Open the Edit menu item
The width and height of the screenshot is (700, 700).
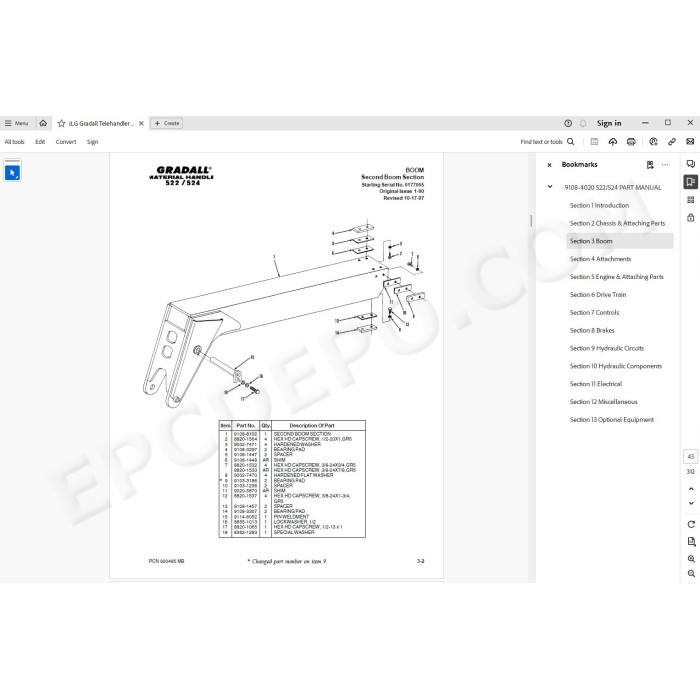pos(40,142)
